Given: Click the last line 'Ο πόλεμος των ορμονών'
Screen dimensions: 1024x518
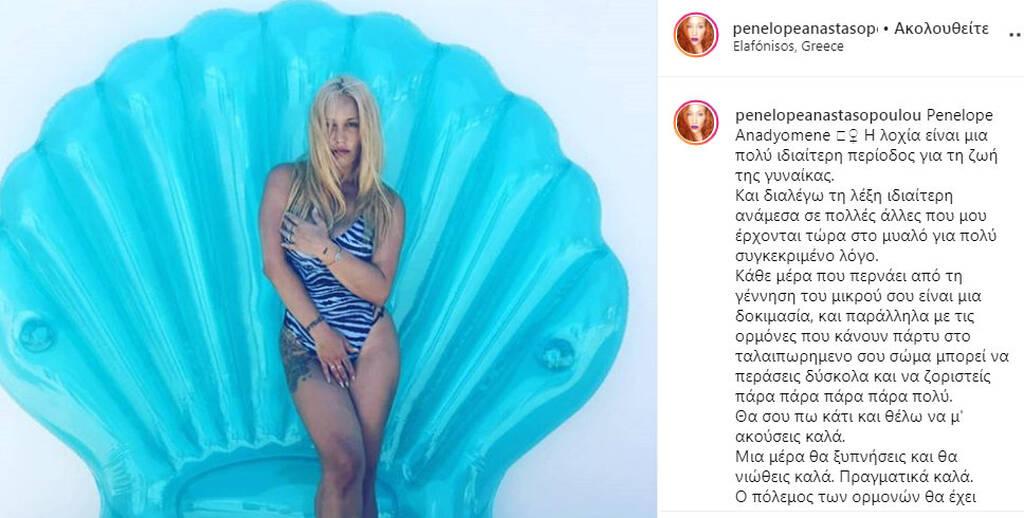Looking at the screenshot, I should [x=855, y=497].
